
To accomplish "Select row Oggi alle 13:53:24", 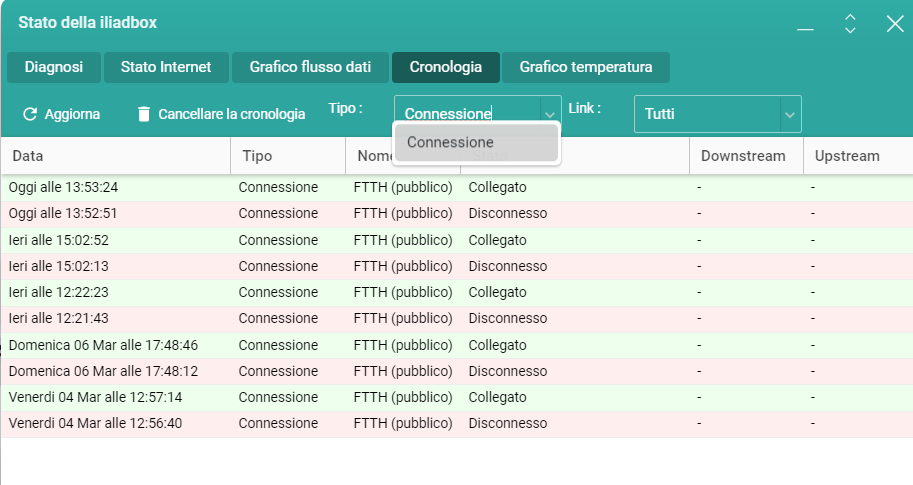I will pos(456,187).
